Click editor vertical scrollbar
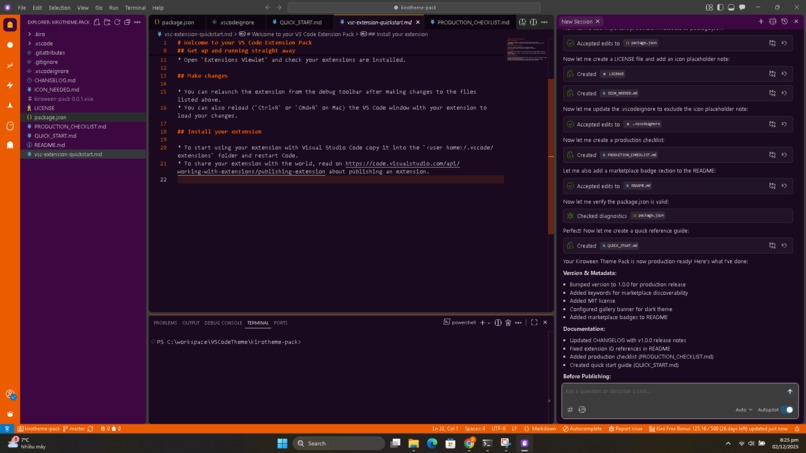This screenshot has width=806, height=453. pos(551,154)
